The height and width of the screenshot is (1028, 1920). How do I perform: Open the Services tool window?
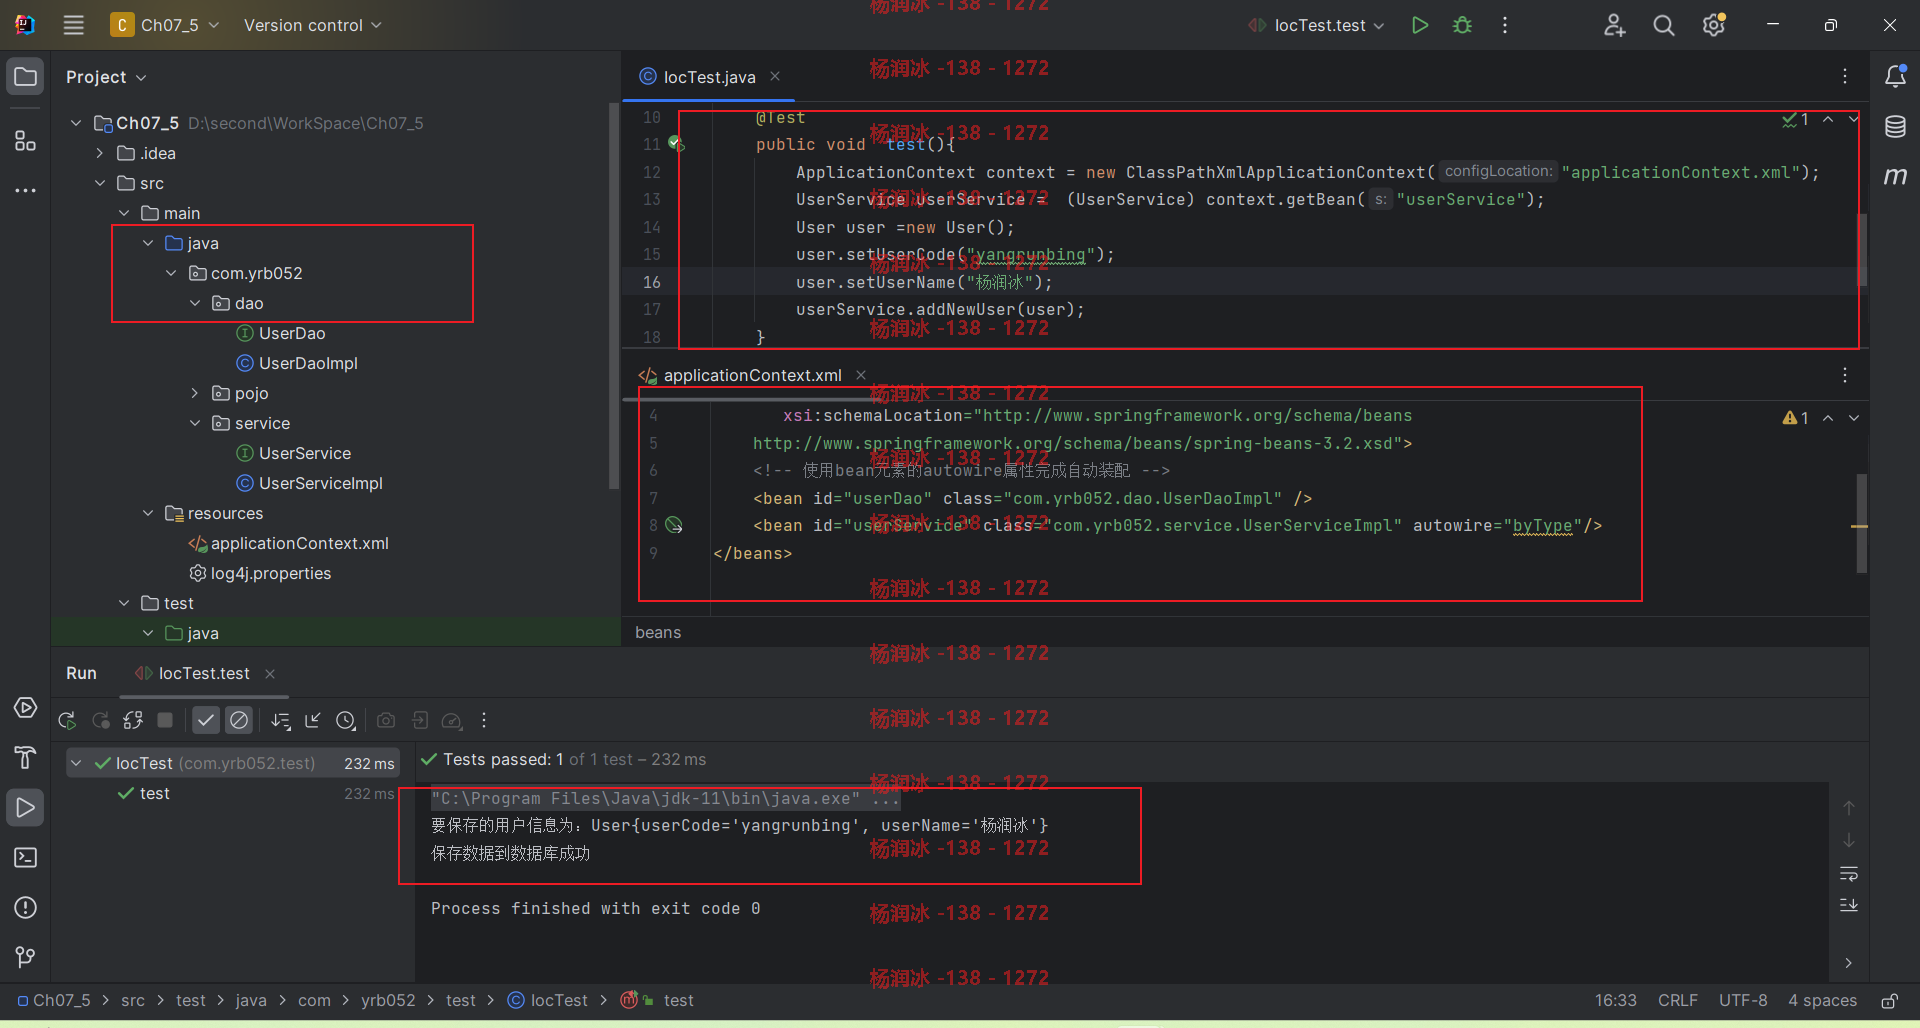[x=25, y=708]
